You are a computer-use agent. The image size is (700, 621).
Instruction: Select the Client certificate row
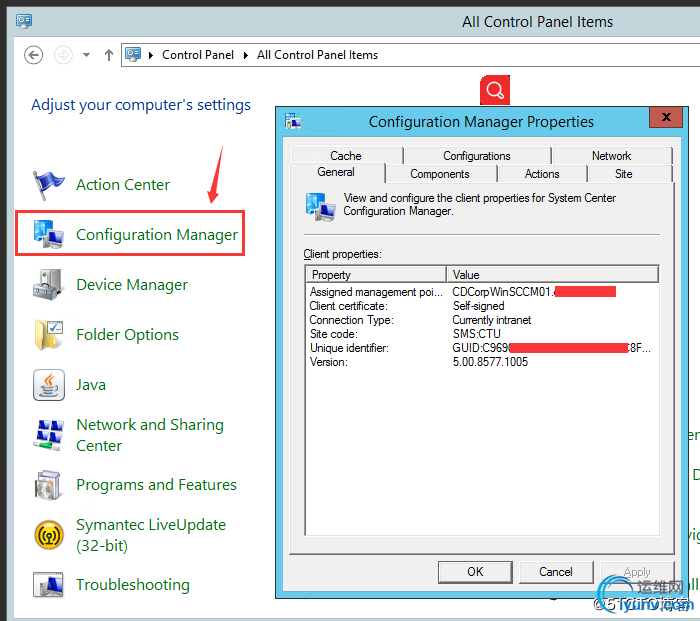tap(482, 306)
